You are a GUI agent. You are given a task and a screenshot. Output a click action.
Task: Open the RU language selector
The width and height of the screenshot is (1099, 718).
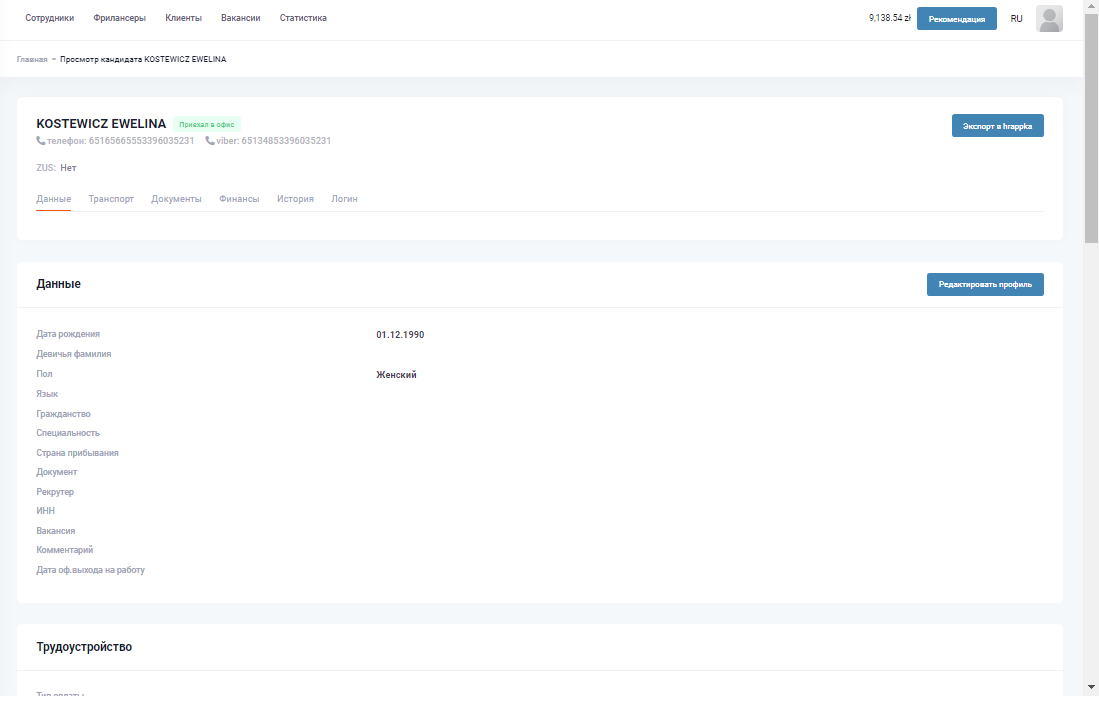coord(1016,19)
